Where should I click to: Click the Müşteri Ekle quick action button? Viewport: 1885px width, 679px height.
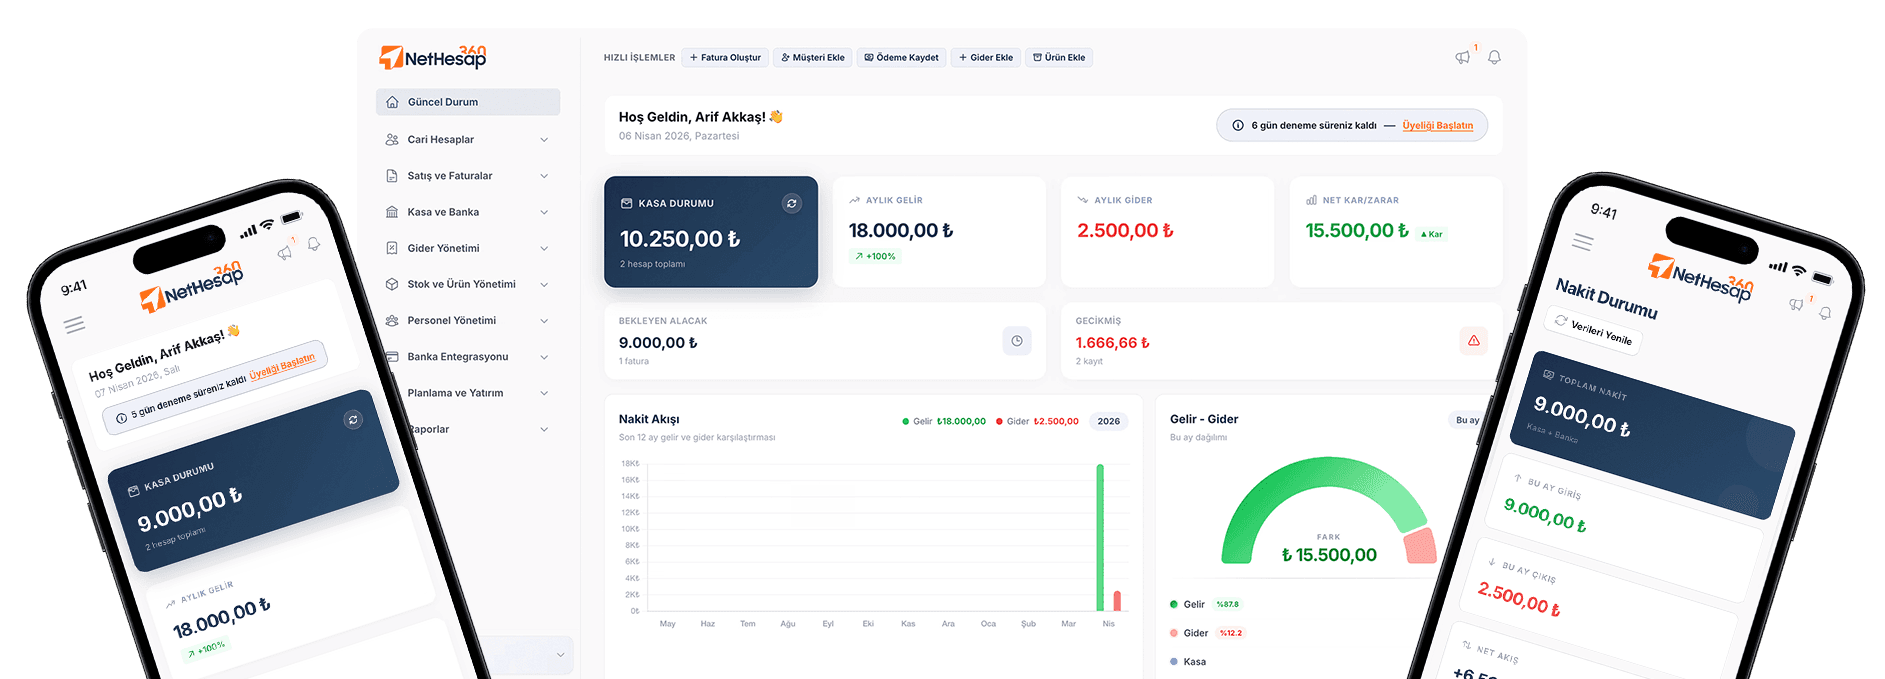pos(813,58)
